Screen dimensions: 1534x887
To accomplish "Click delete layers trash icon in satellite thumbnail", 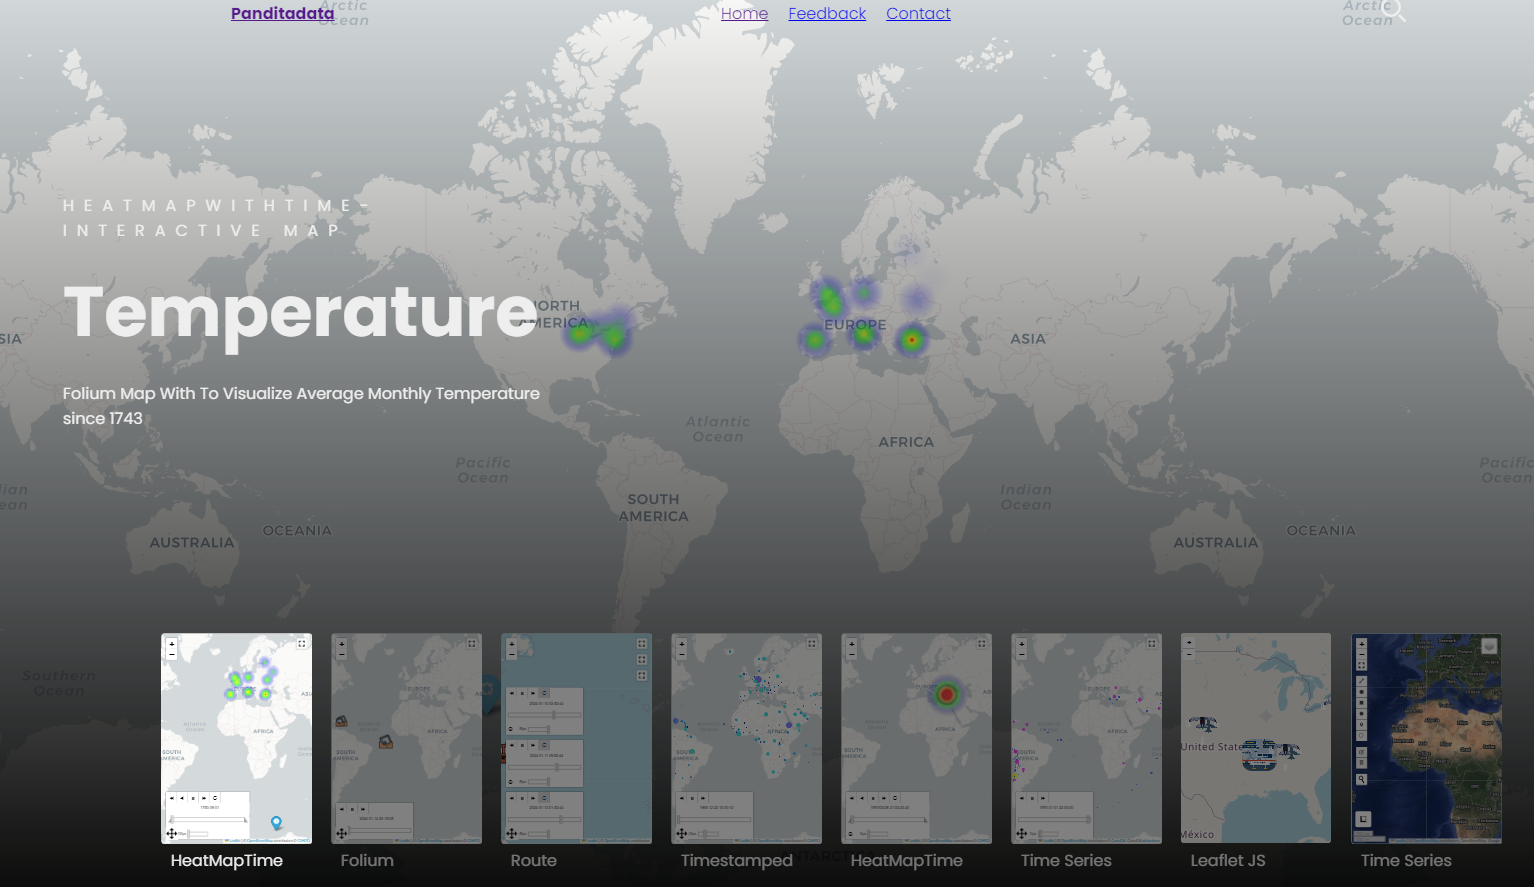I will [x=1361, y=763].
